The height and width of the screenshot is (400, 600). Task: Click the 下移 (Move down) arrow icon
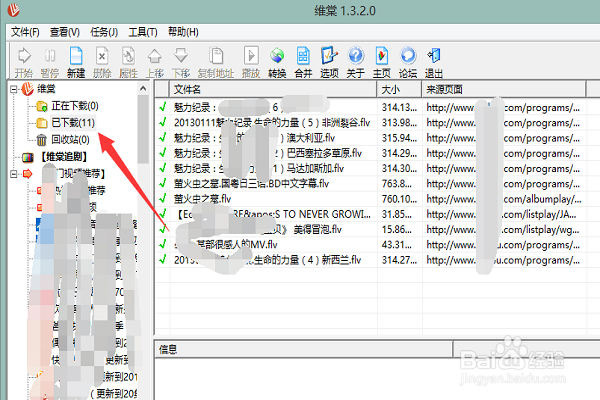181,62
